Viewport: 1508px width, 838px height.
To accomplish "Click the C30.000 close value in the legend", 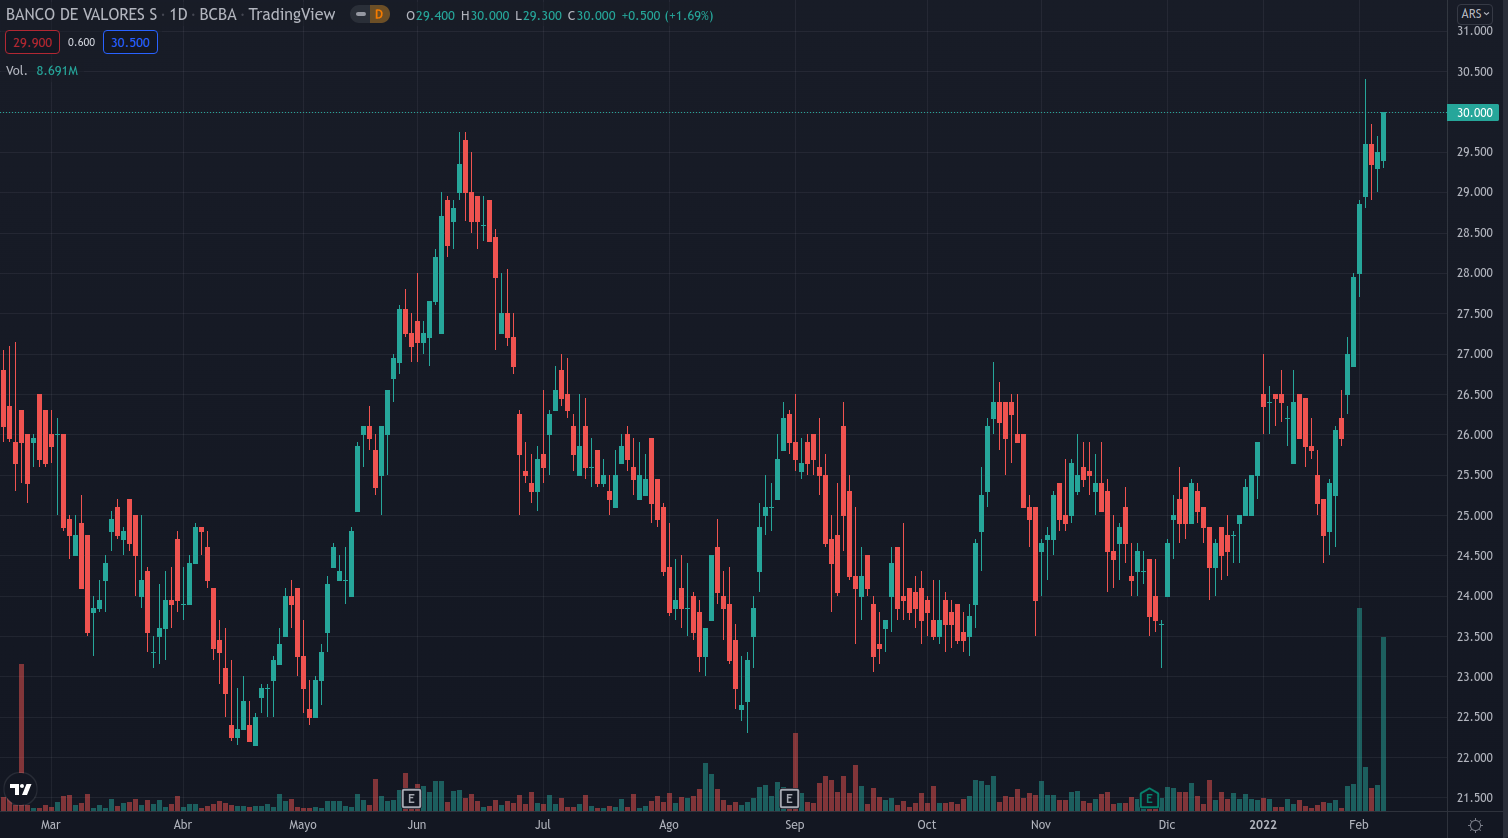I will (594, 15).
